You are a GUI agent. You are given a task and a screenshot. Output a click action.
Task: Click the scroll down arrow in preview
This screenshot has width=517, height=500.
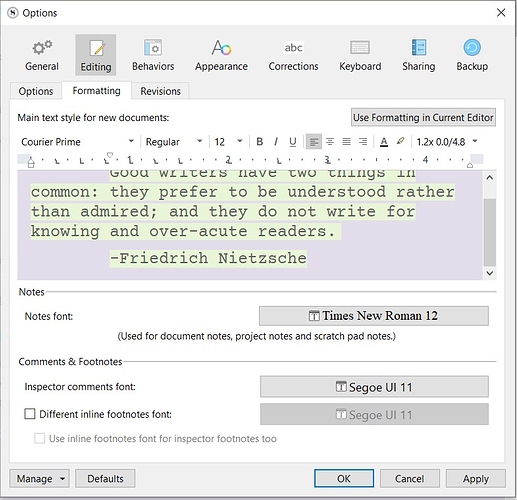490,273
